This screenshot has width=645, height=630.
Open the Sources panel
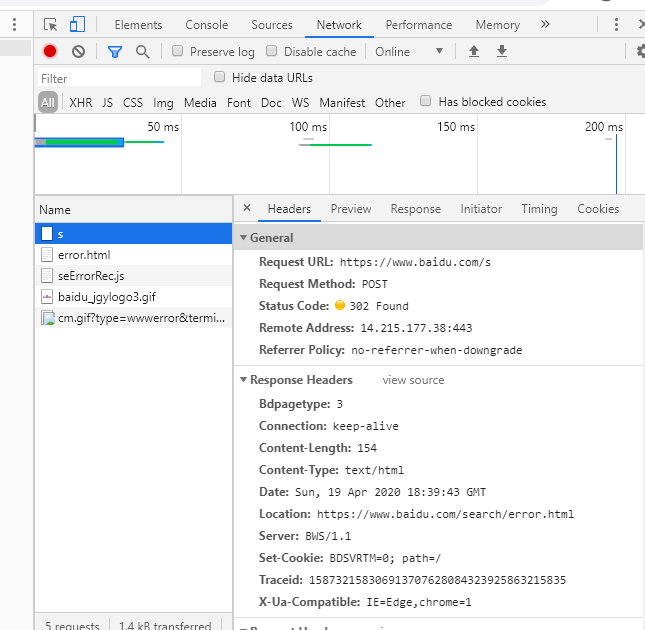coord(272,25)
